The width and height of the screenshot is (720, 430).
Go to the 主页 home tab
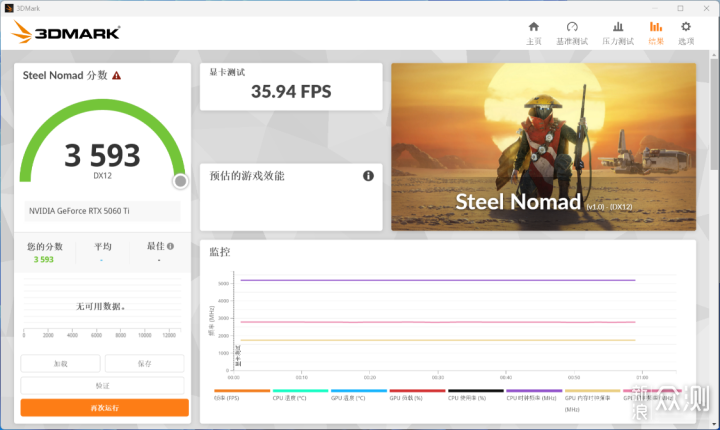[534, 34]
